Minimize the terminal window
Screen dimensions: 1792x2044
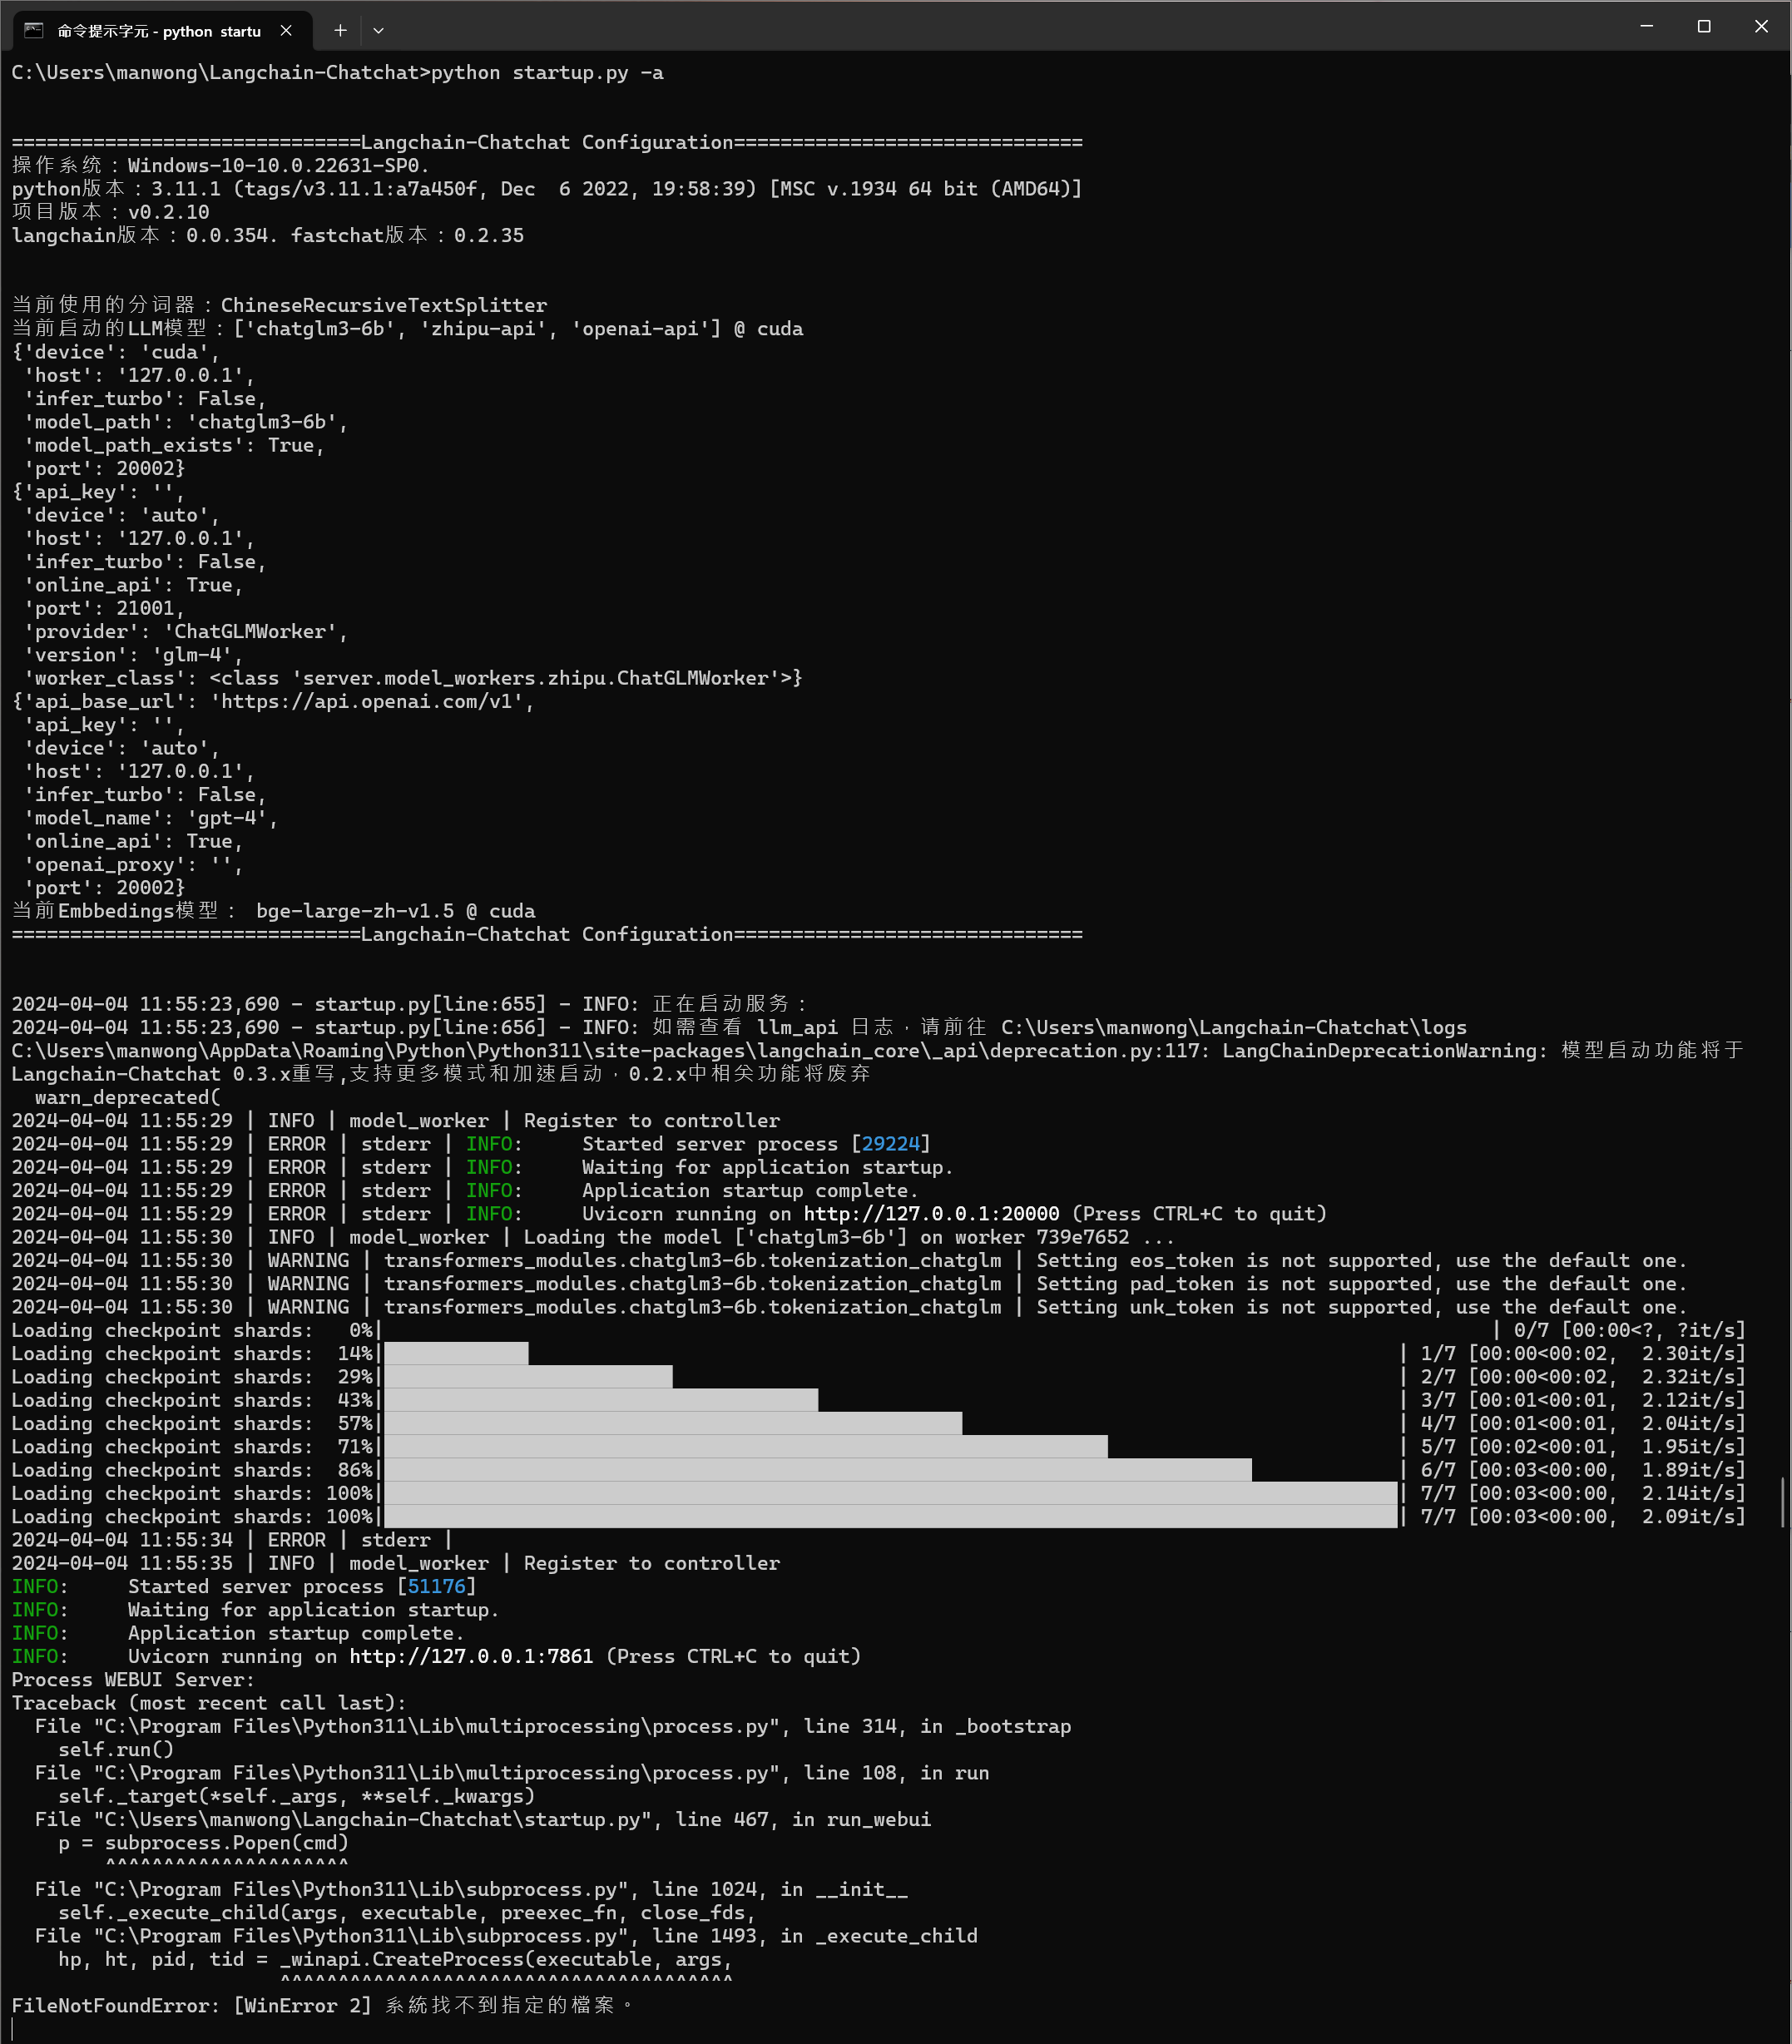1646,26
